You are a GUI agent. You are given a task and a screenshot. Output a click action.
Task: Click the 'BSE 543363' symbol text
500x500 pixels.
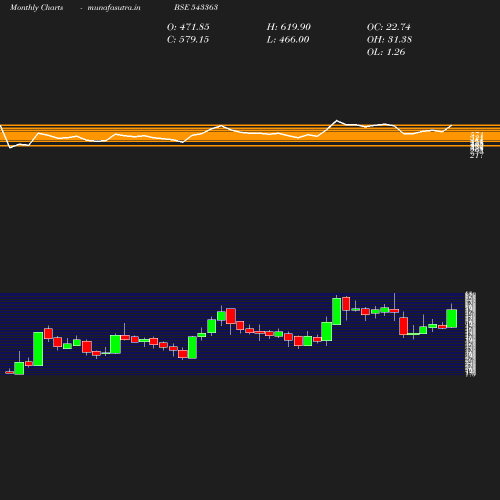point(196,7)
